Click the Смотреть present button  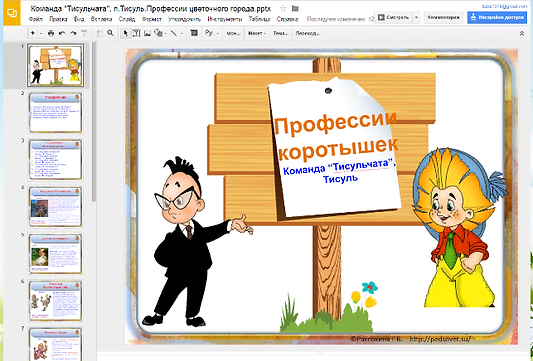point(393,17)
